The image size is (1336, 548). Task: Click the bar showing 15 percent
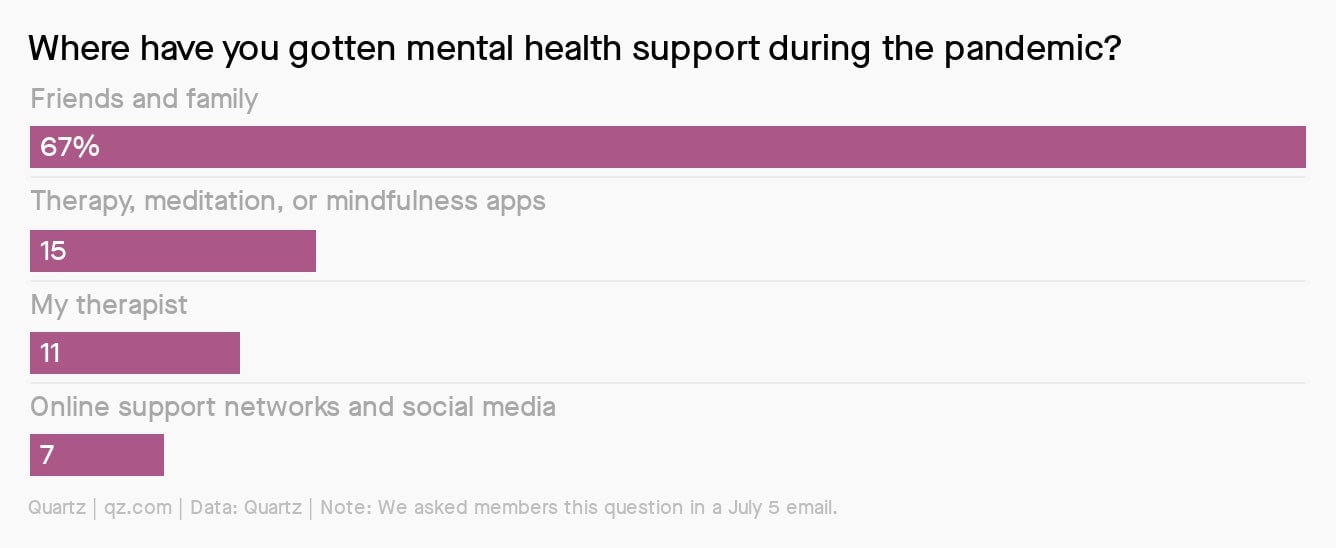click(x=173, y=251)
